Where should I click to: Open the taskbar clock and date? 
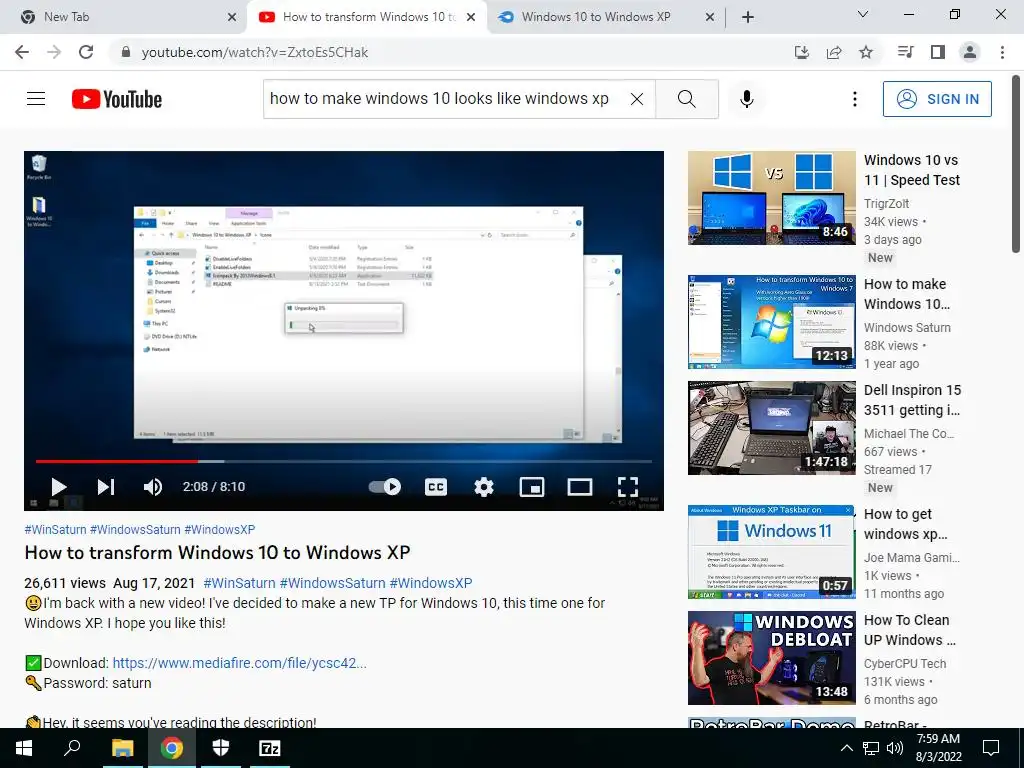[938, 748]
